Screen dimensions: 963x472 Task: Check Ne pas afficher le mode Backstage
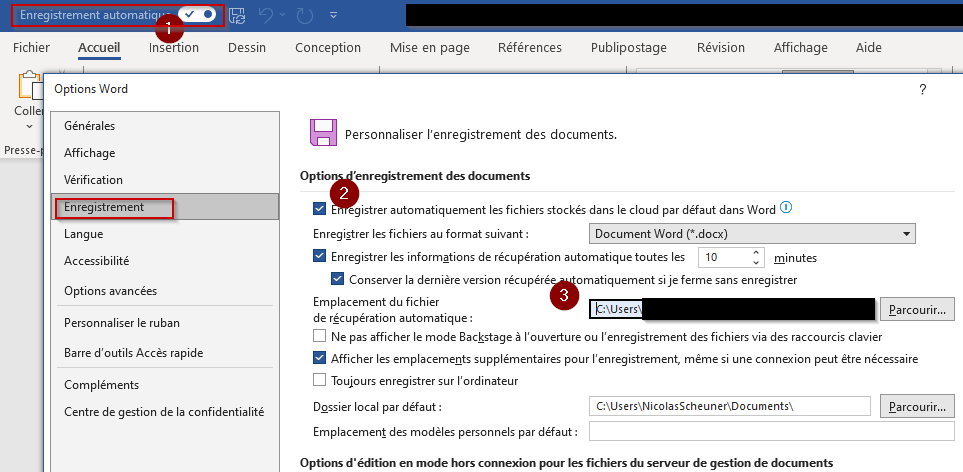coord(319,336)
